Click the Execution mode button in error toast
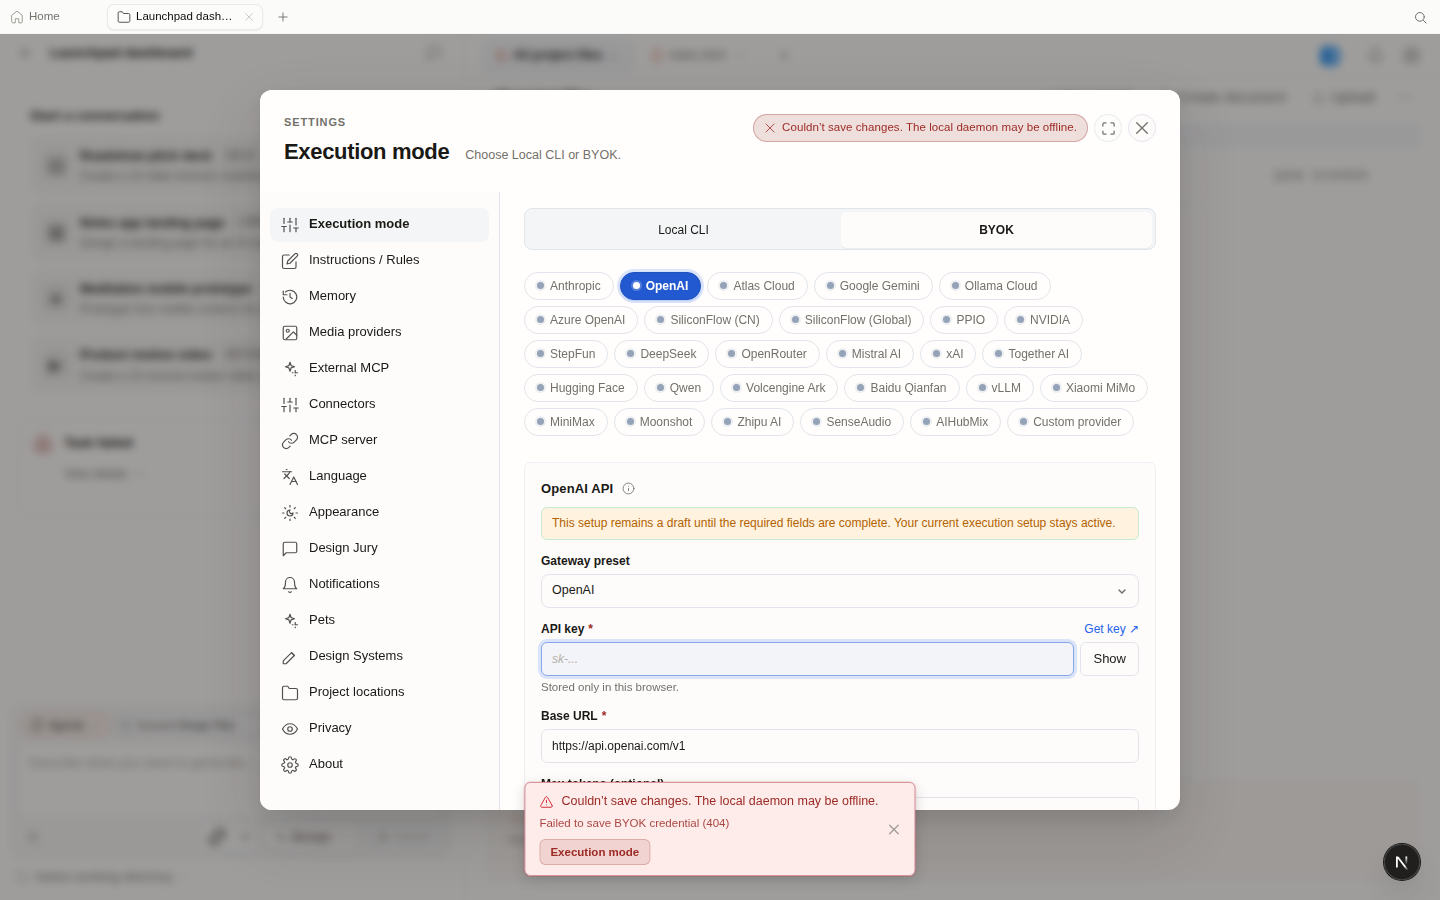Screen dimensions: 1440x900 coord(595,852)
